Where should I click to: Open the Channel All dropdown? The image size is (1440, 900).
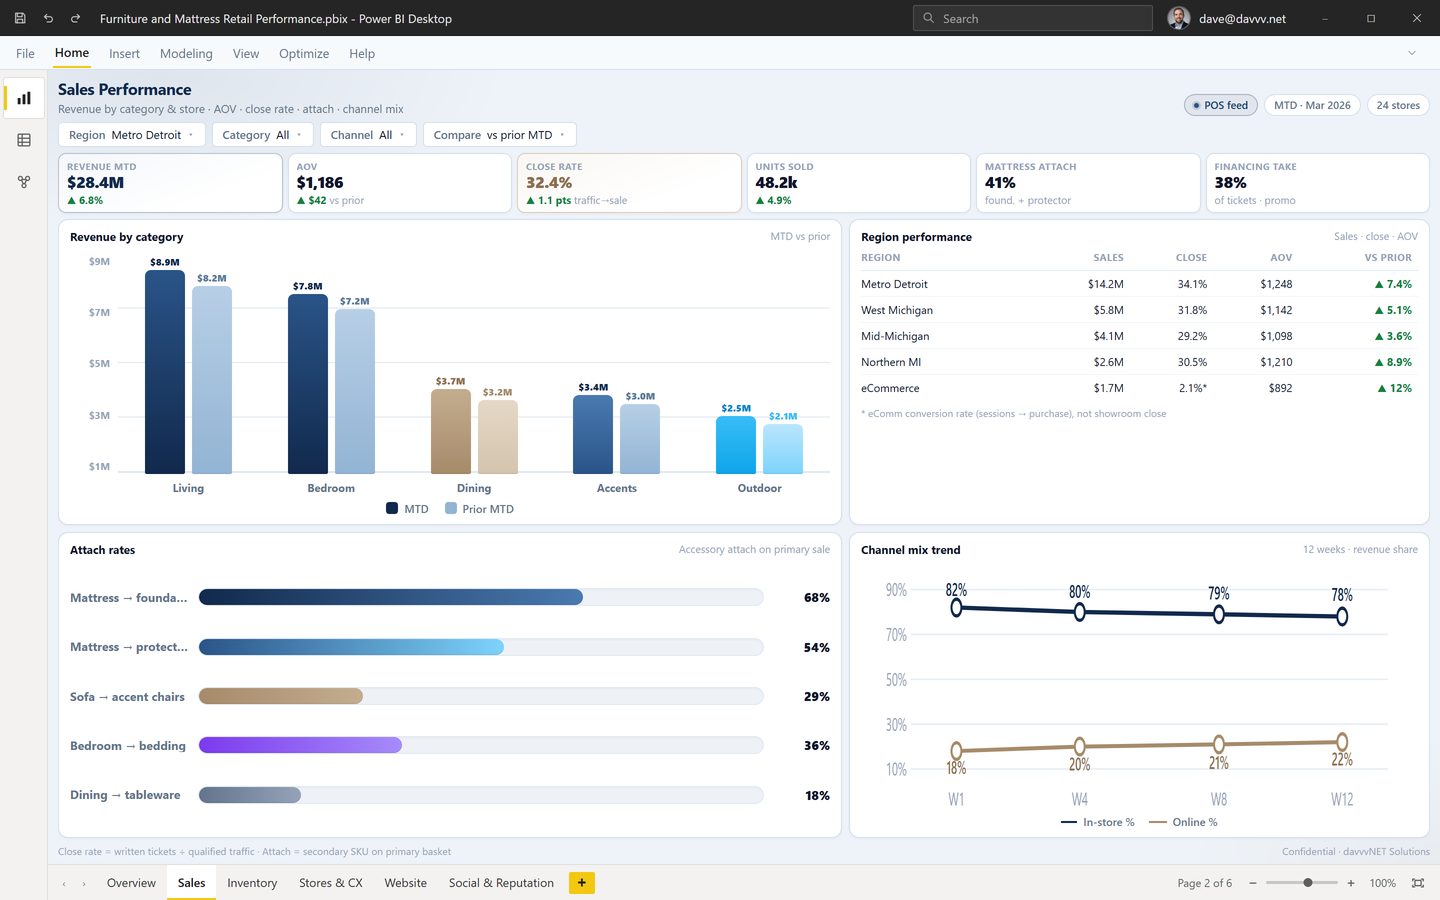[x=368, y=135]
